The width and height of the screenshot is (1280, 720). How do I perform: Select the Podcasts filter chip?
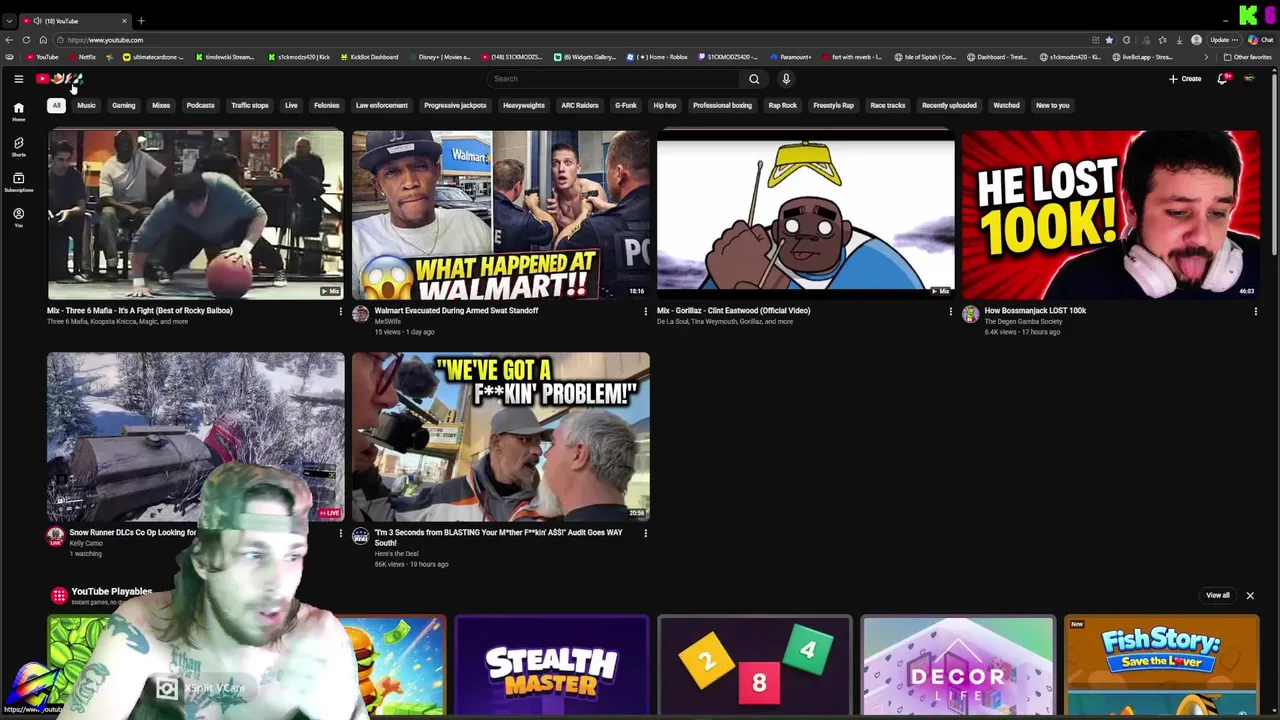coord(200,105)
